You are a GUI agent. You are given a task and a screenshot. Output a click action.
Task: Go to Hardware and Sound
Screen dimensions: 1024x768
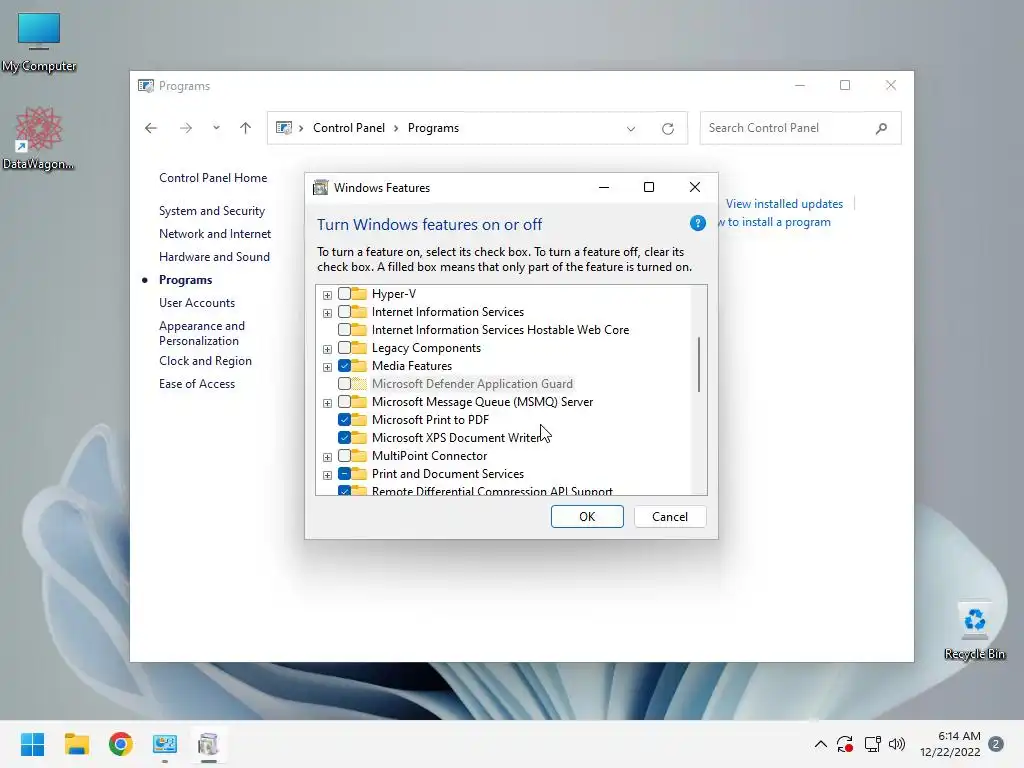click(214, 257)
